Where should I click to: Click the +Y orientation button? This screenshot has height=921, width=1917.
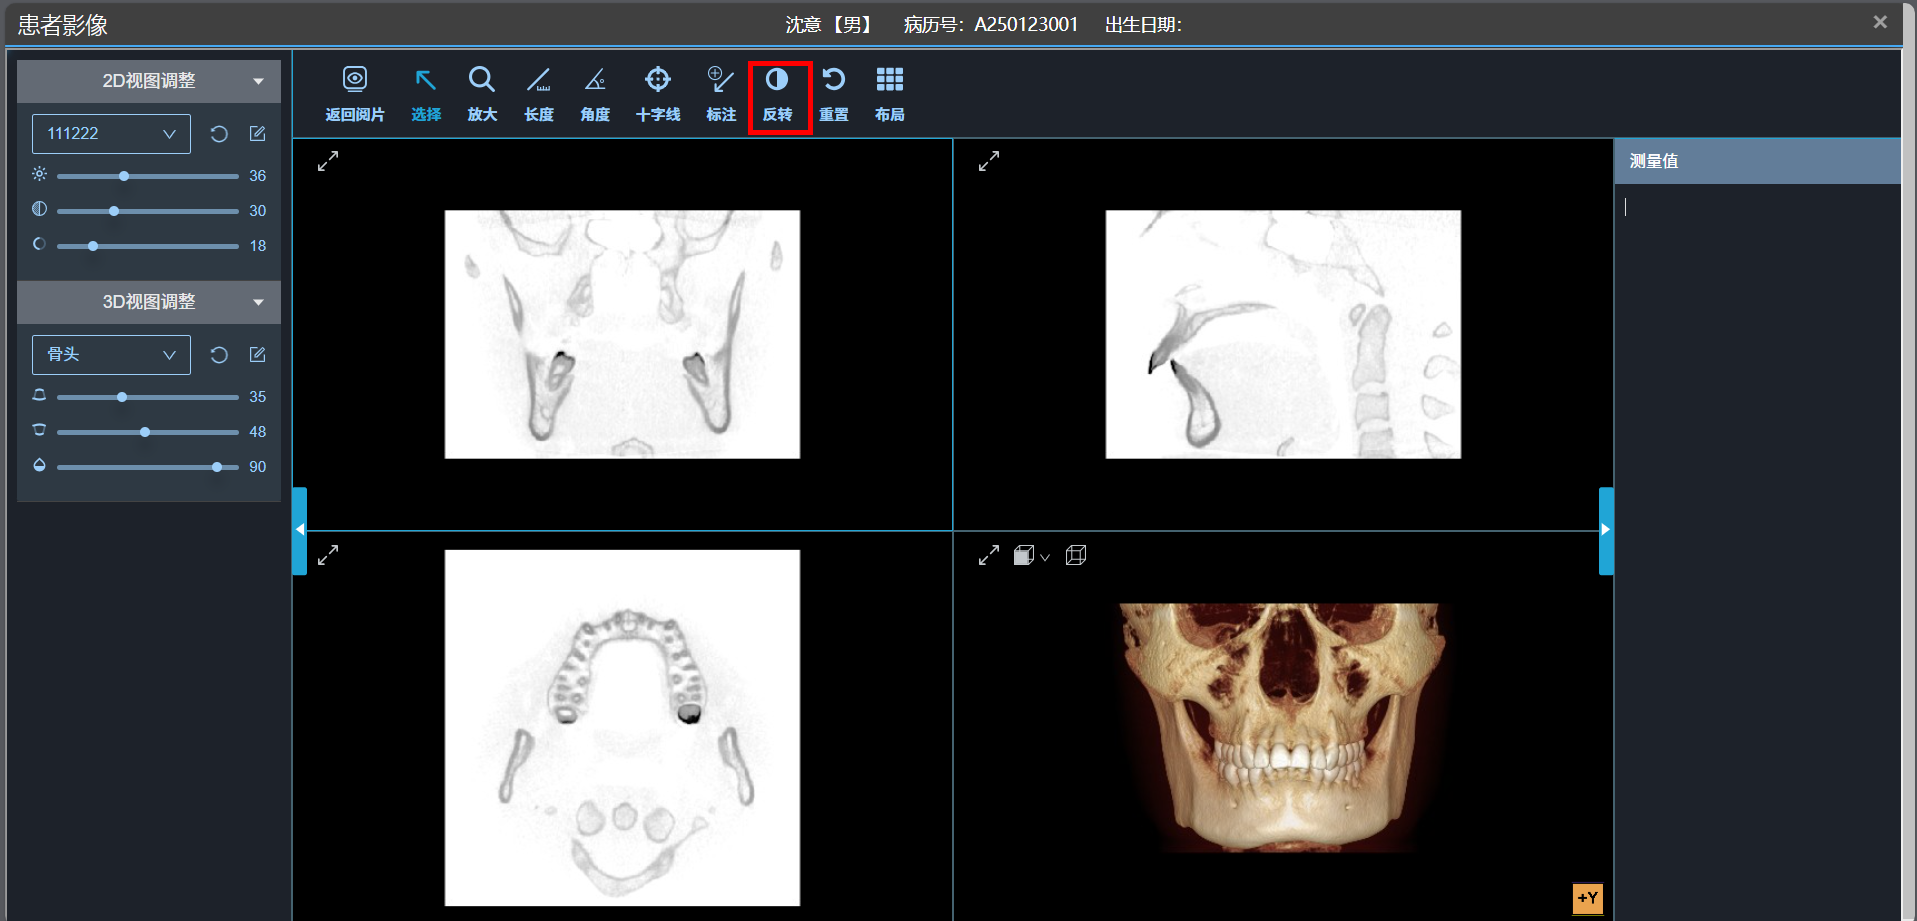pos(1587,898)
